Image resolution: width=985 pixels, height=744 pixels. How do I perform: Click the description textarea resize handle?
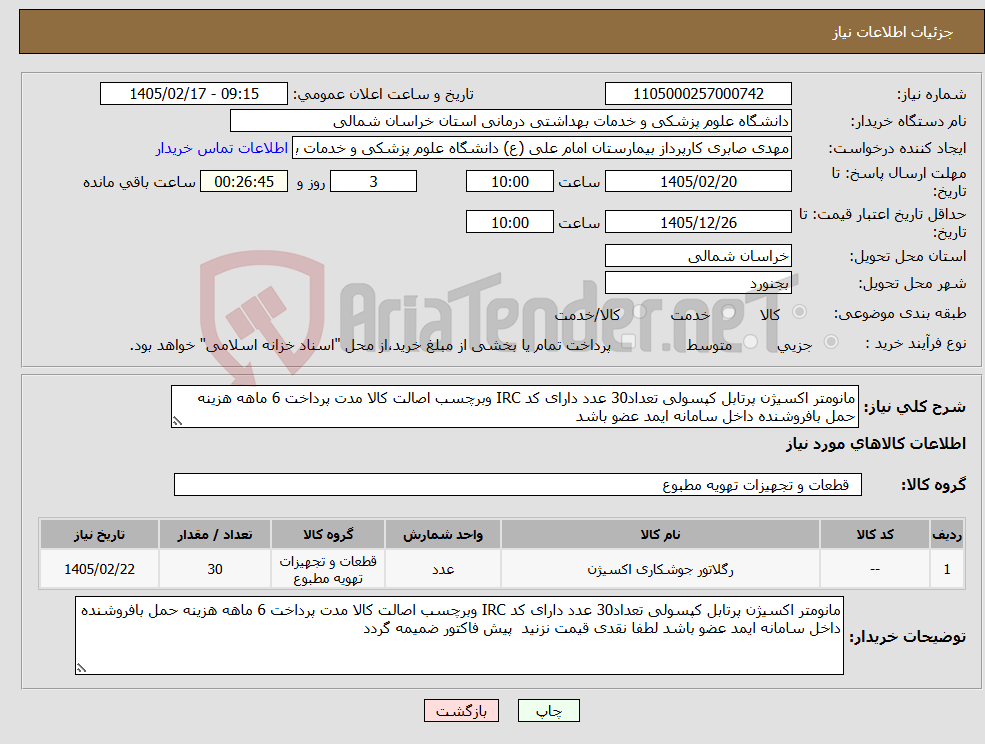(177, 422)
